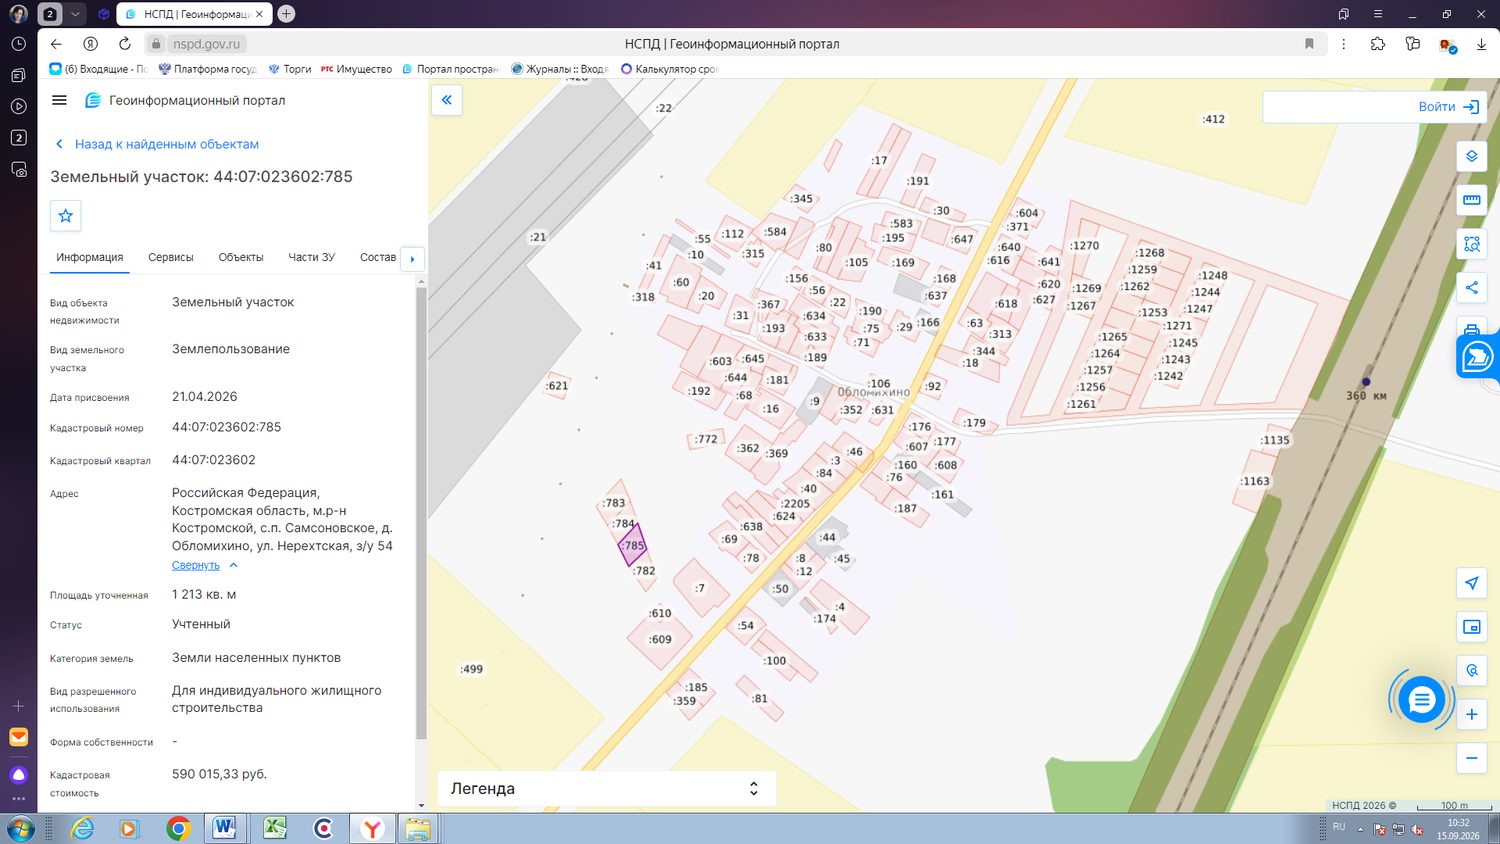The height and width of the screenshot is (844, 1500).
Task: Switch to the Части ЗУ tab
Action: tap(312, 258)
